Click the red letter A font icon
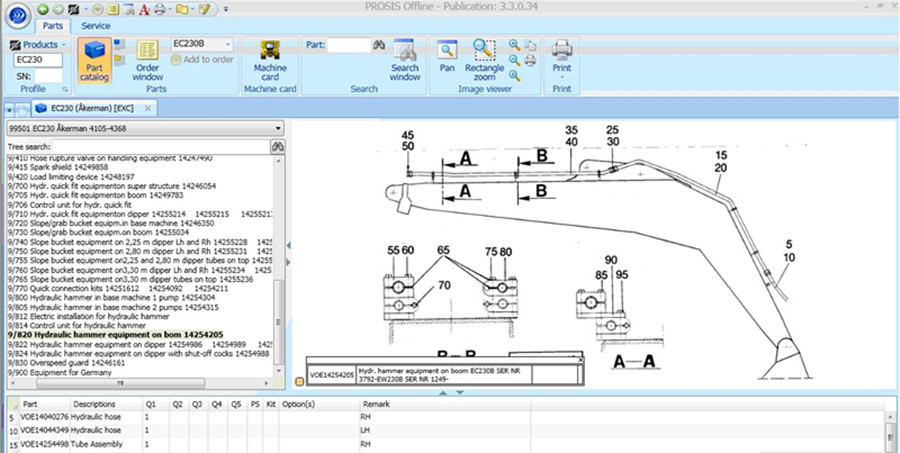Viewport: 900px width, 453px height. point(145,9)
